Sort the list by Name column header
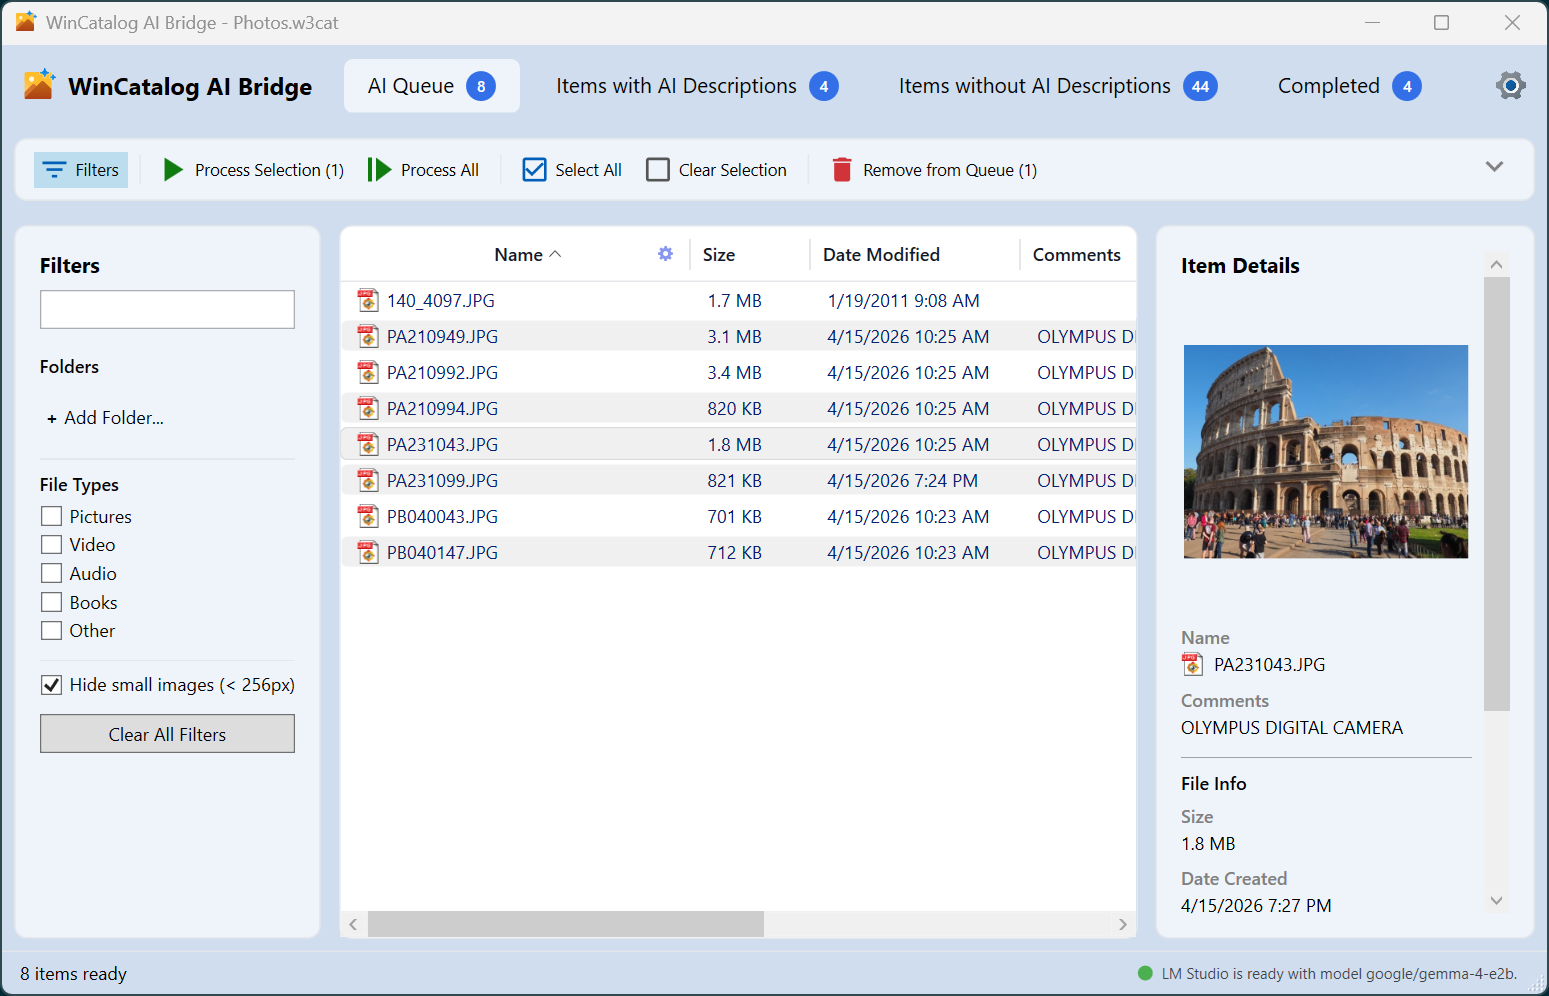The image size is (1549, 996). pyautogui.click(x=519, y=255)
